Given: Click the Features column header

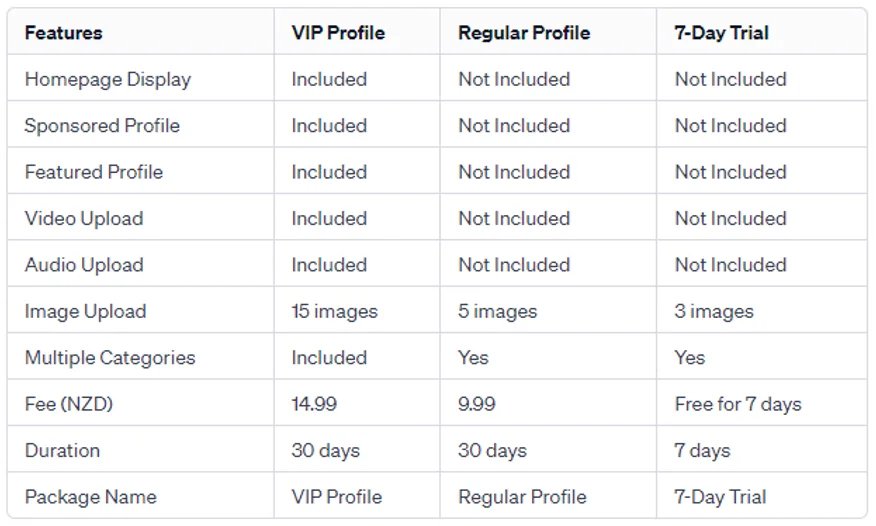Looking at the screenshot, I should 64,33.
